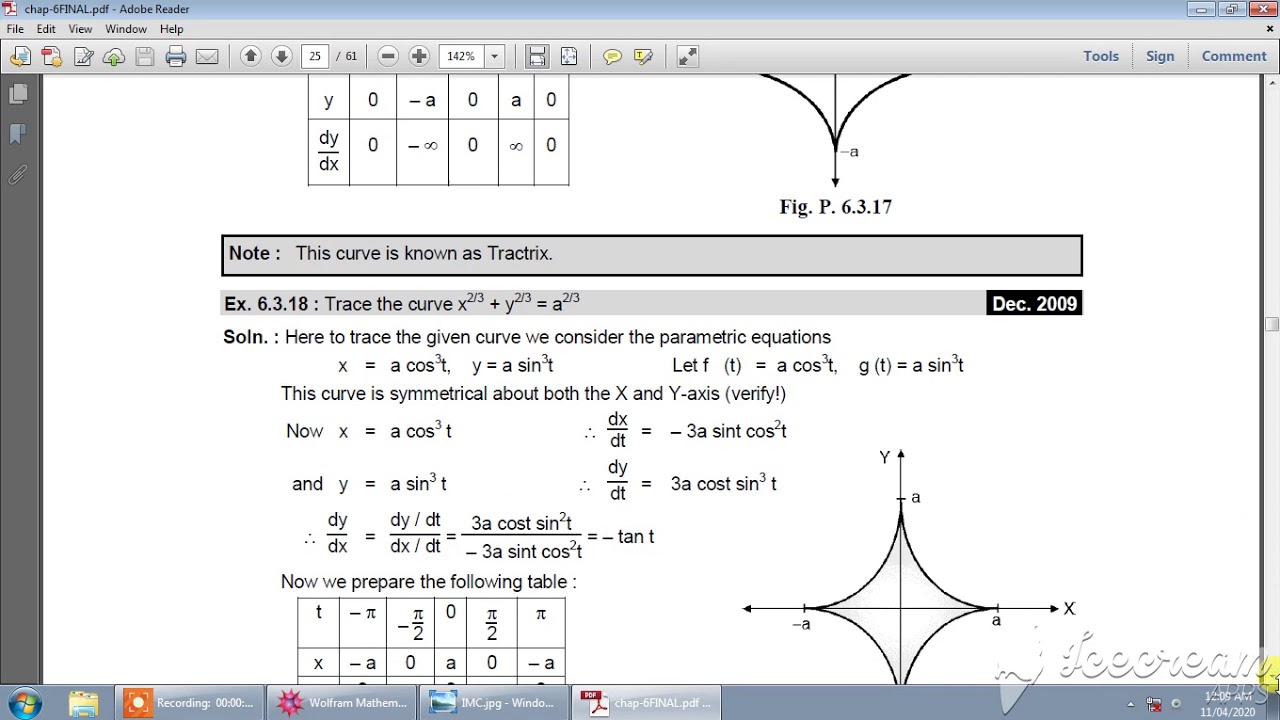Open the Help menu
The image size is (1280, 720).
[x=171, y=29]
